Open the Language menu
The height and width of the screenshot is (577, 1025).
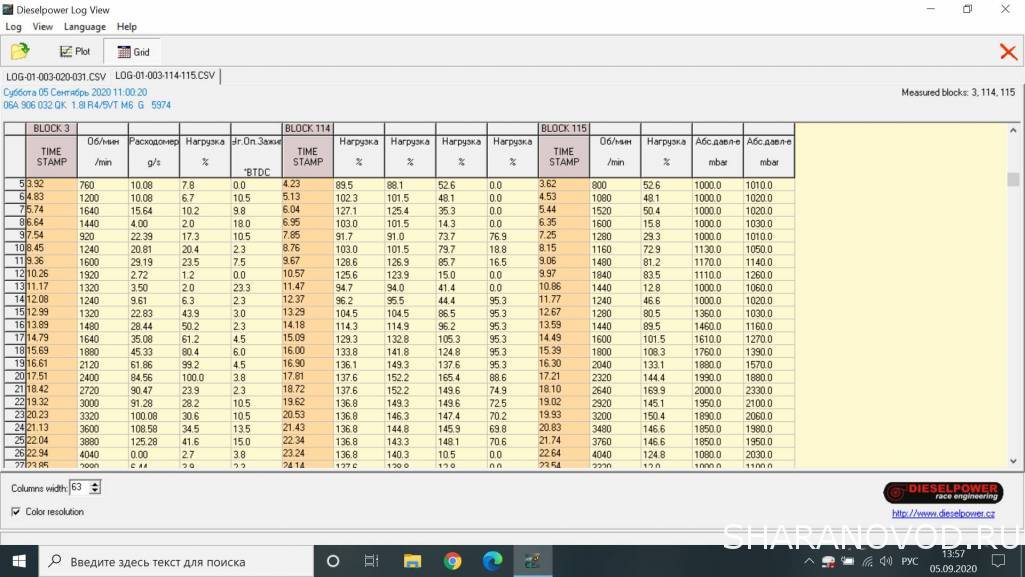pyautogui.click(x=84, y=27)
